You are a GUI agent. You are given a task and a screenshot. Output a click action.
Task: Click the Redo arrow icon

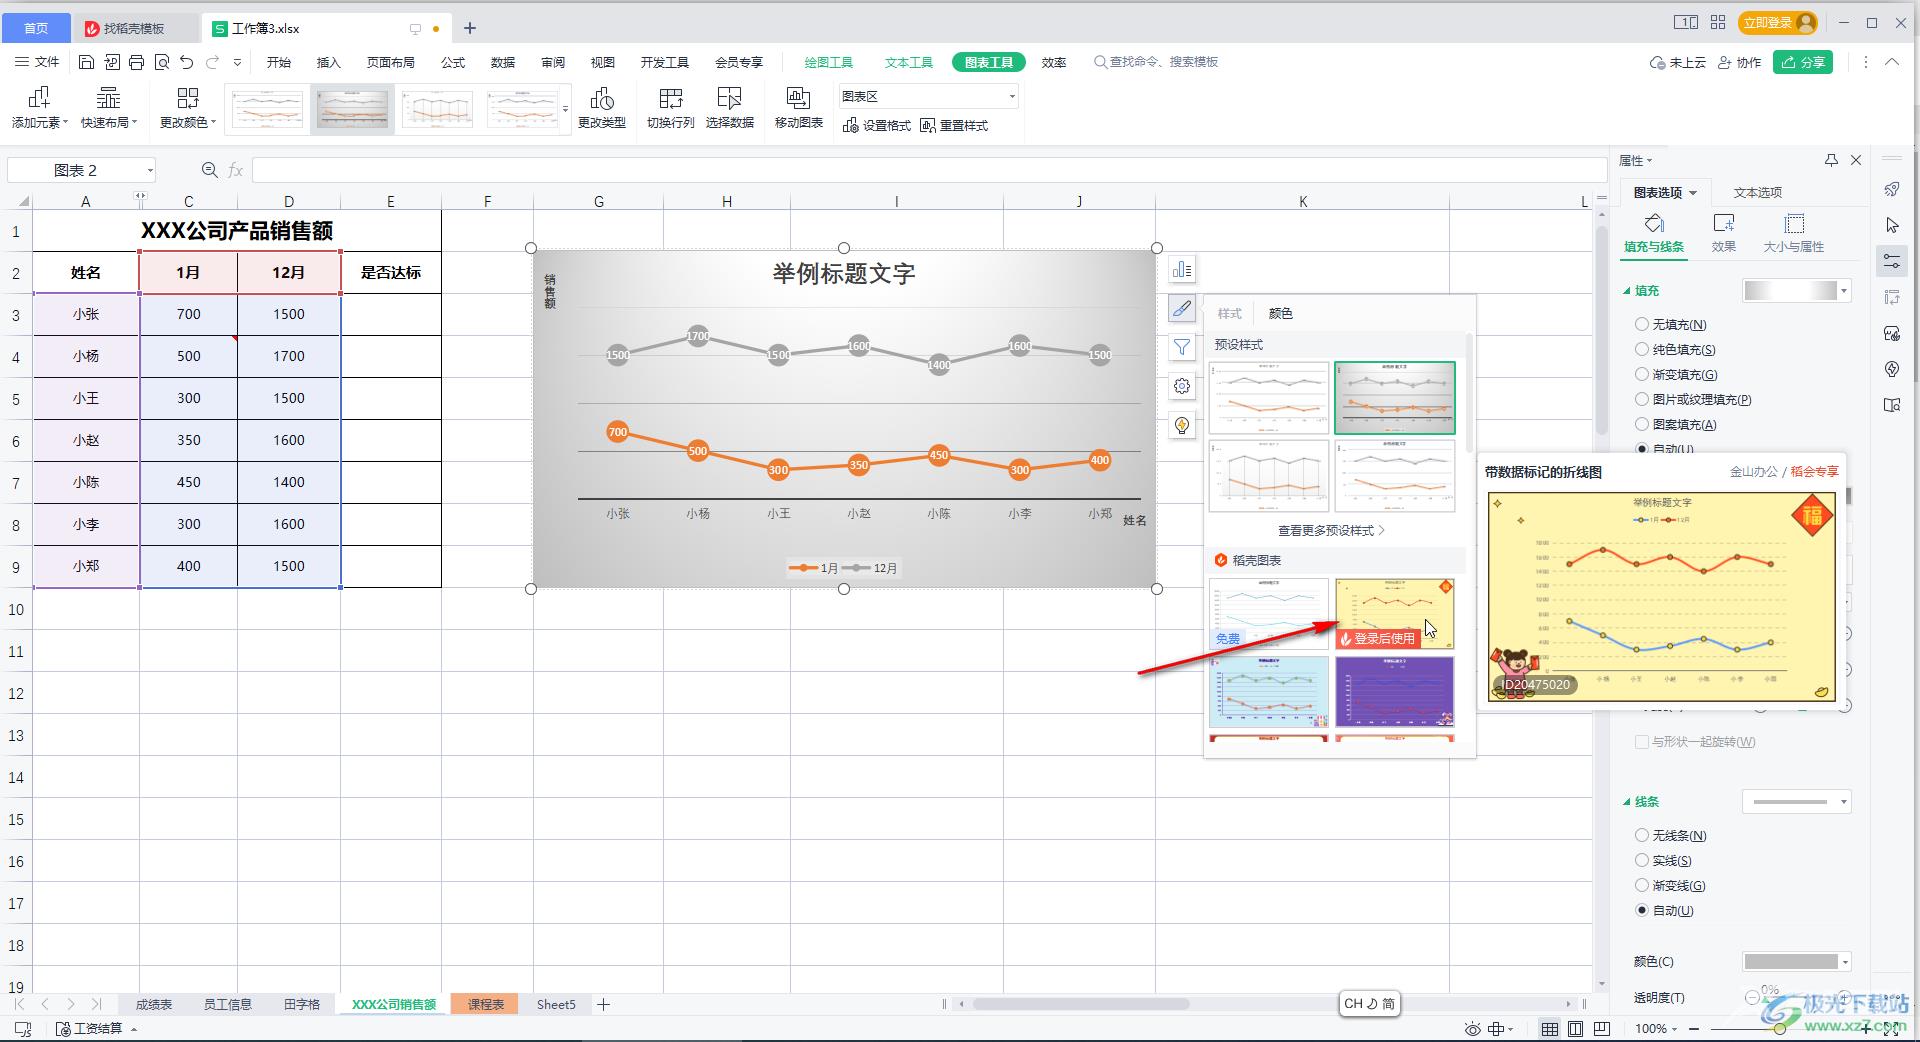tap(212, 62)
